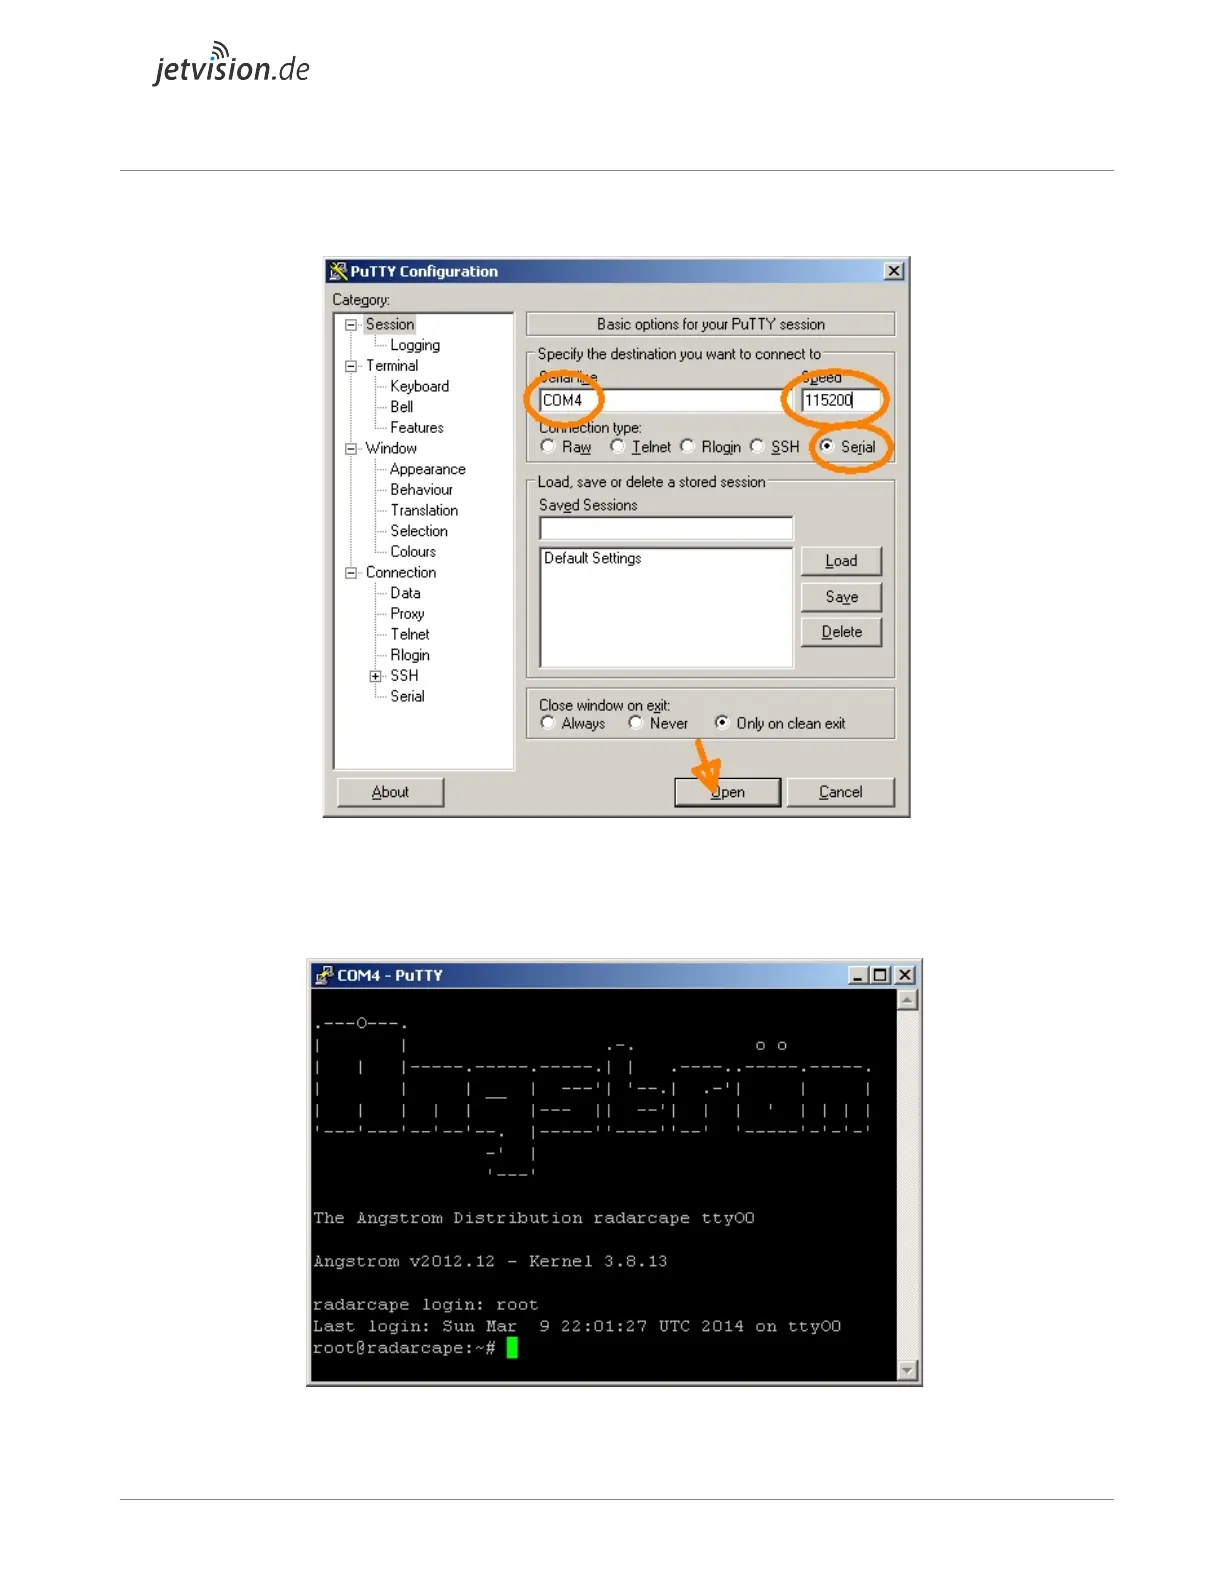
Task: Click the Speed field showing 115200
Action: pos(842,400)
